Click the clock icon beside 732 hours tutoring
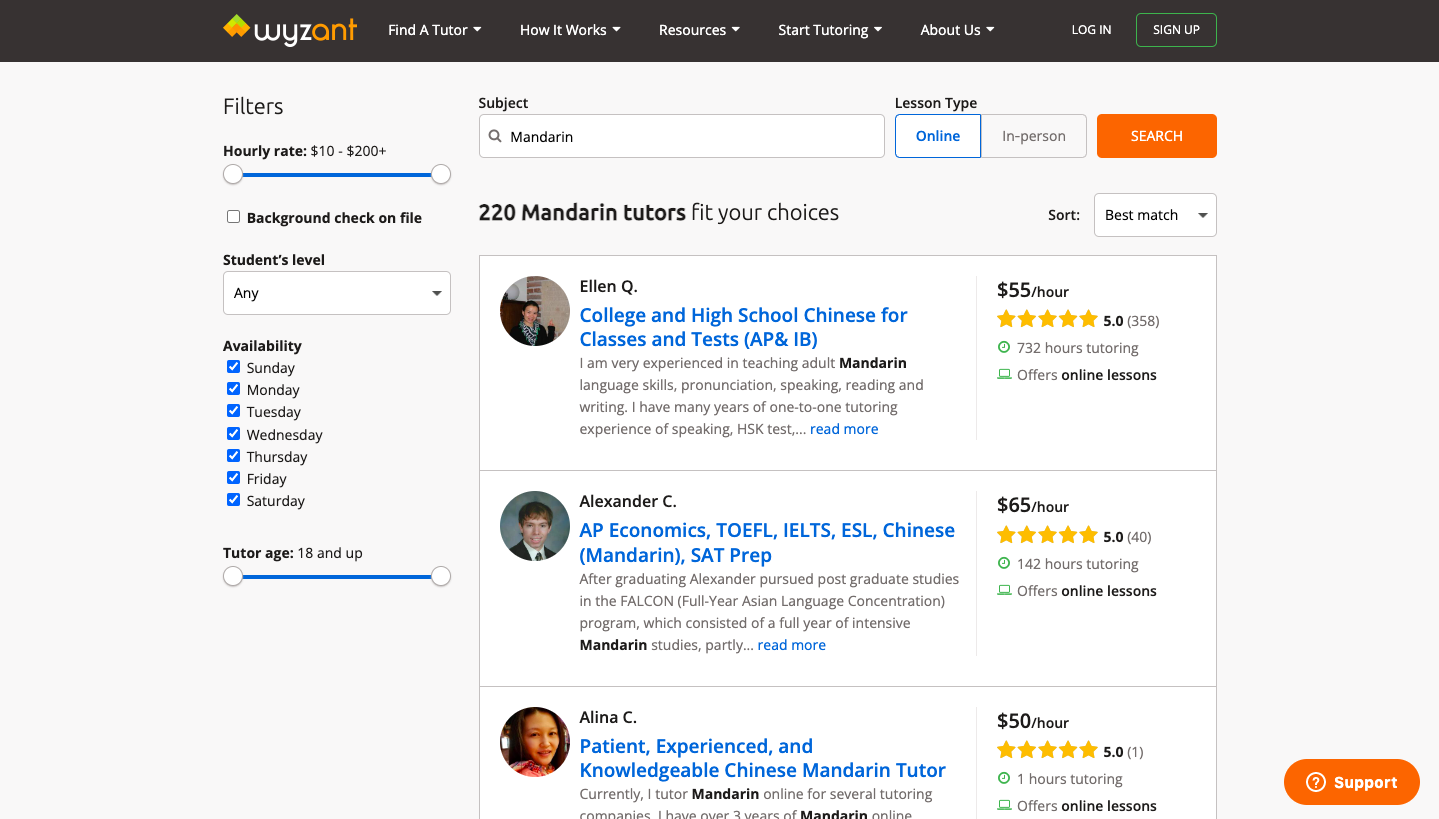This screenshot has height=819, width=1439. point(1004,348)
